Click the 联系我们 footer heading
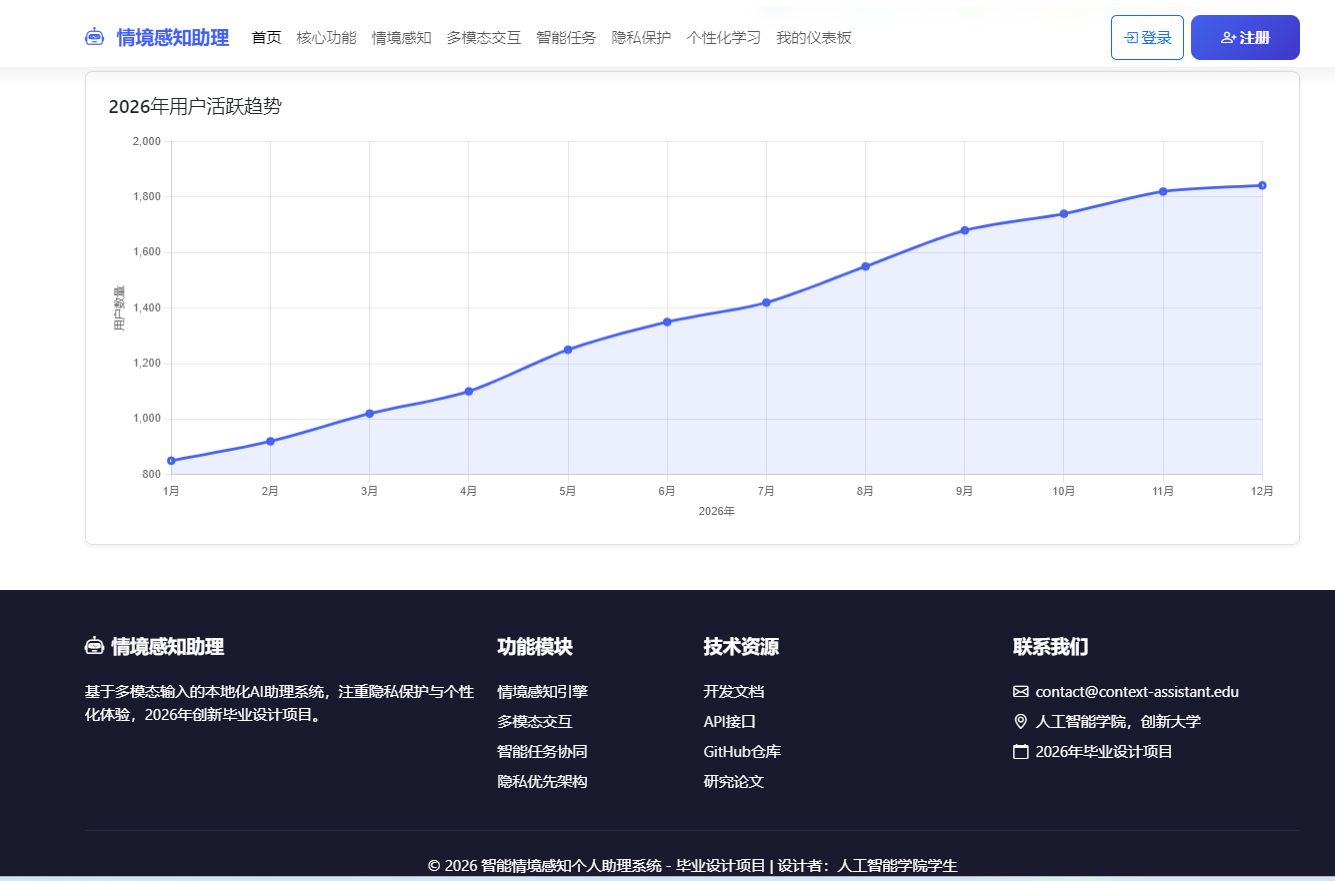The width and height of the screenshot is (1335, 881). (1051, 646)
